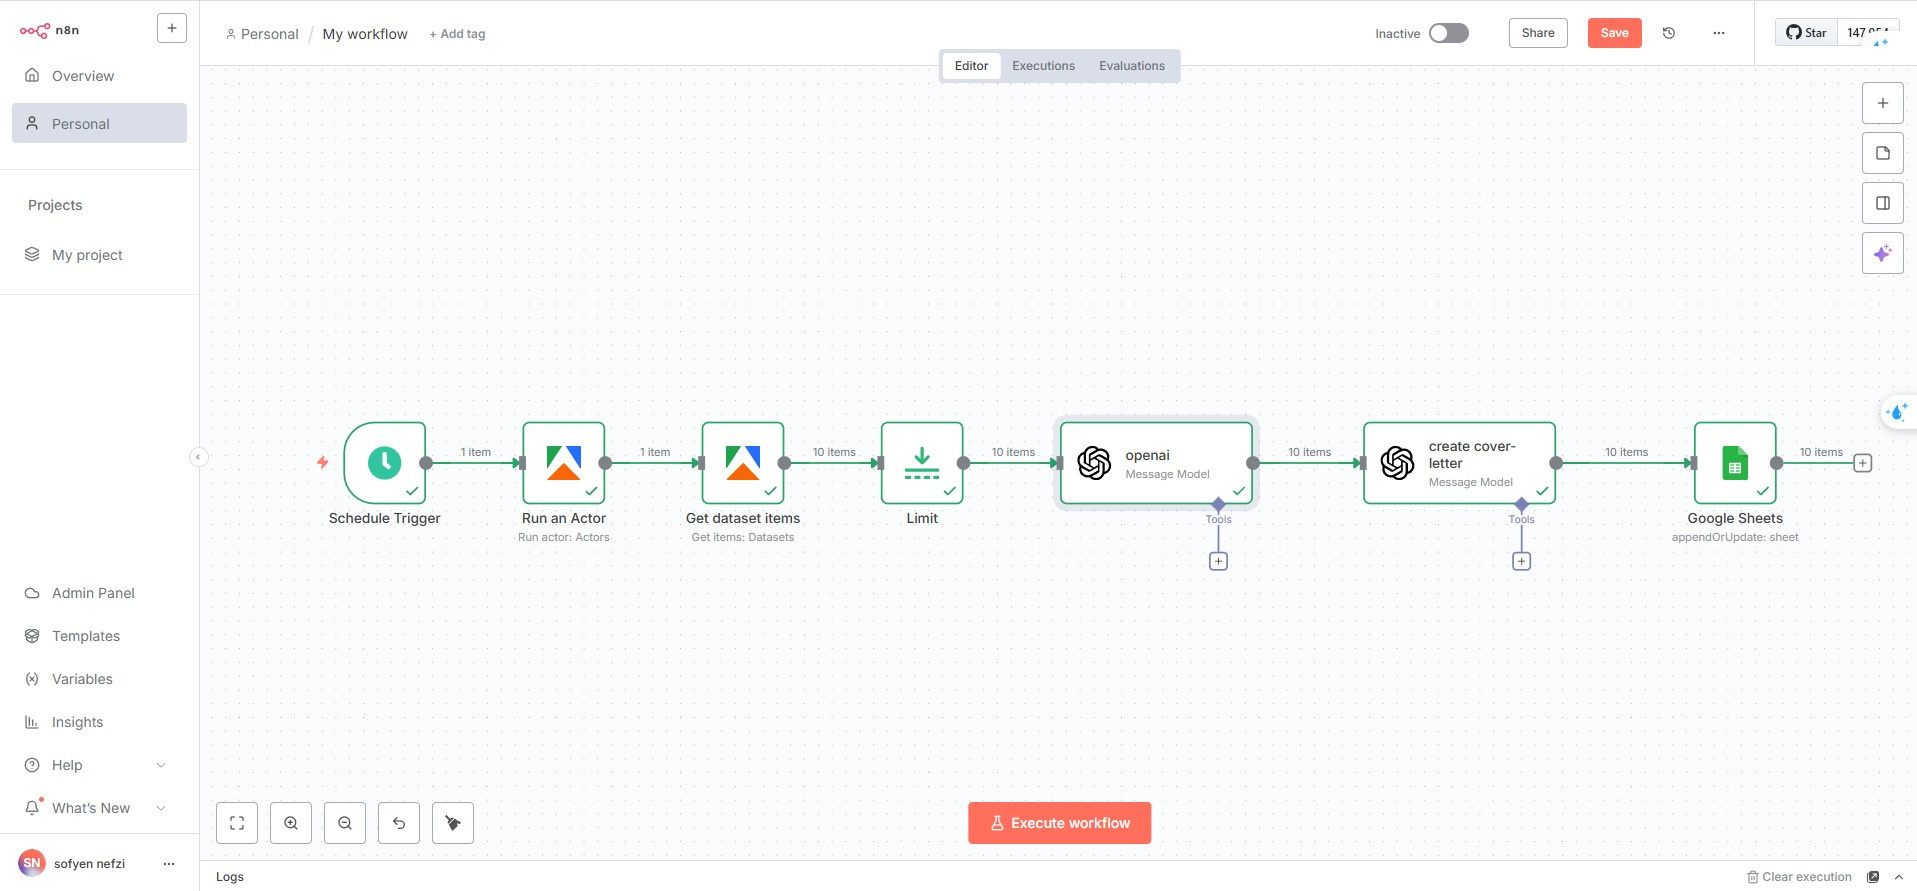Open Variables page
The height and width of the screenshot is (891, 1917).
click(x=99, y=679)
